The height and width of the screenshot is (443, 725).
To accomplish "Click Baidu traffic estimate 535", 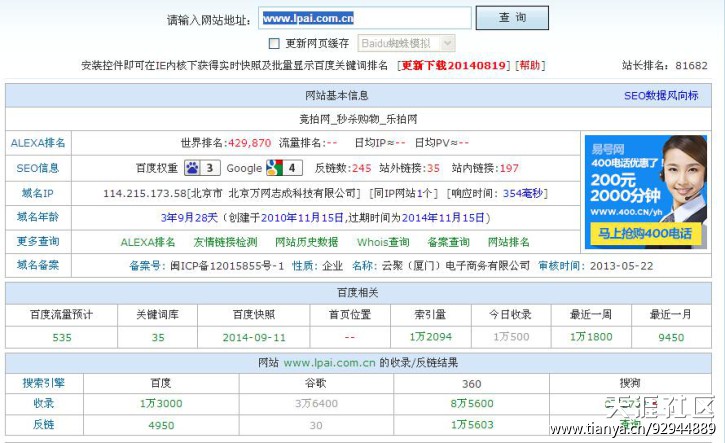I will click(x=61, y=338).
